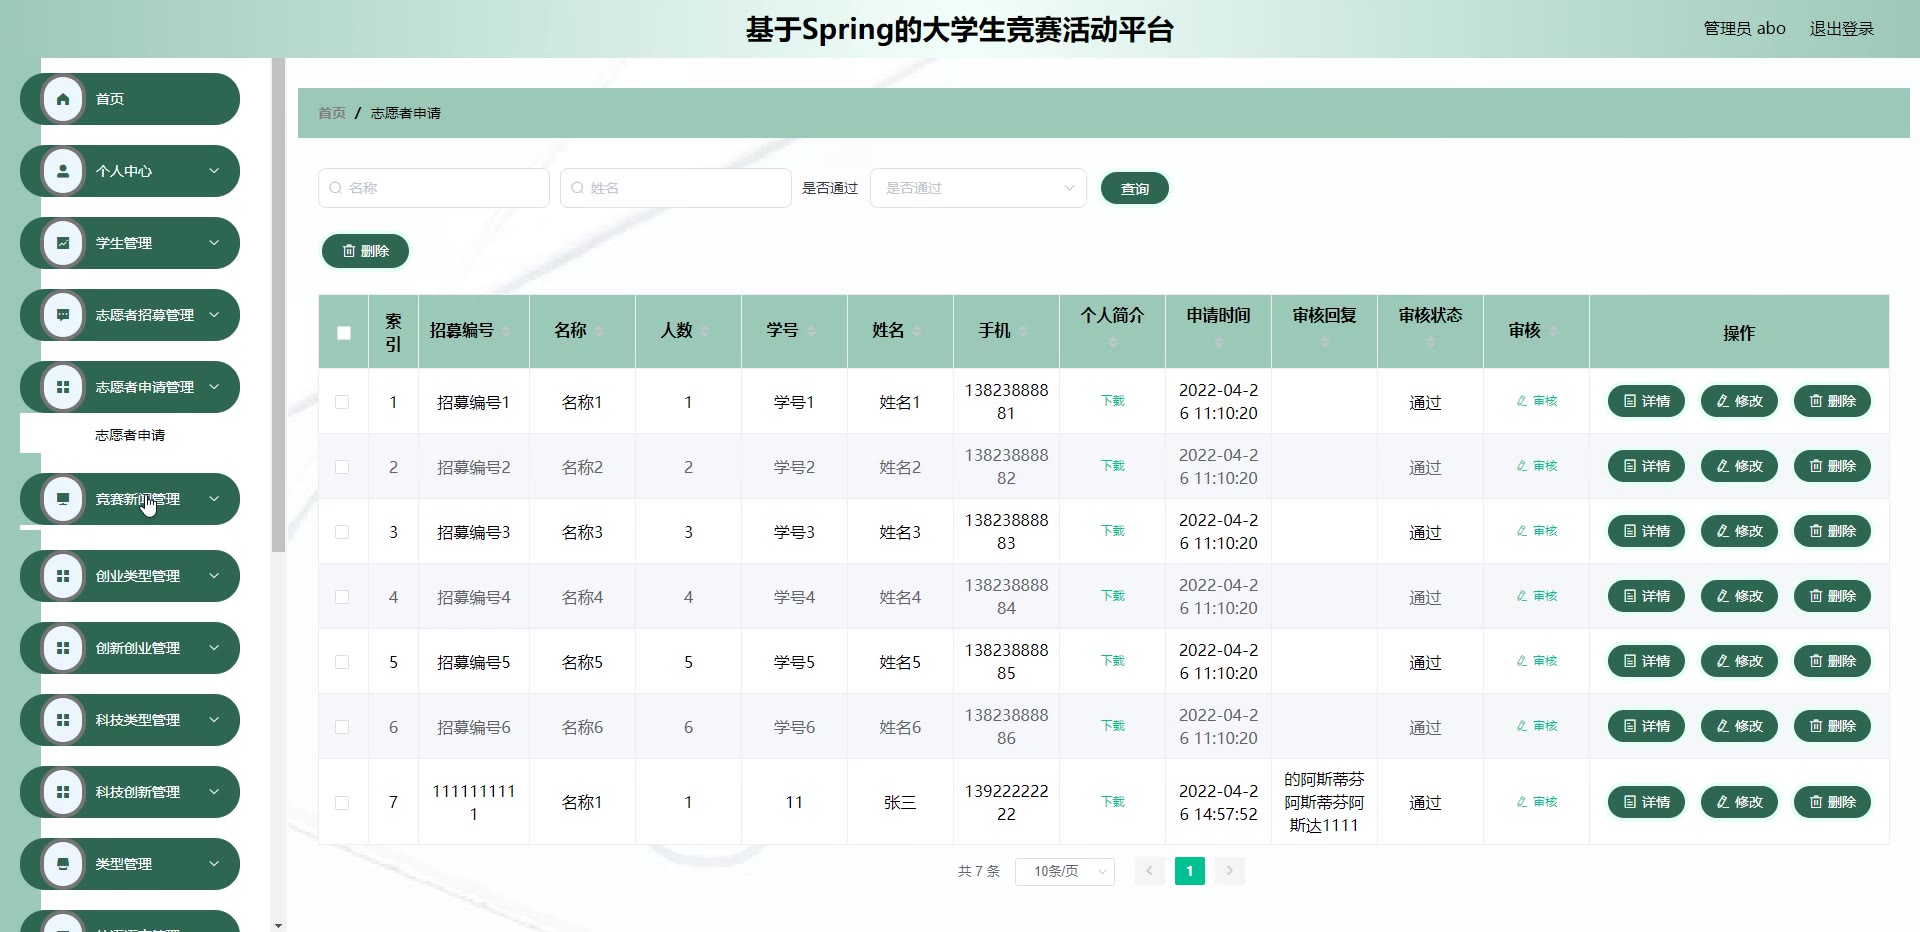This screenshot has width=1920, height=932.
Task: Click the sort arrows on 审核 column
Action: click(x=1553, y=331)
